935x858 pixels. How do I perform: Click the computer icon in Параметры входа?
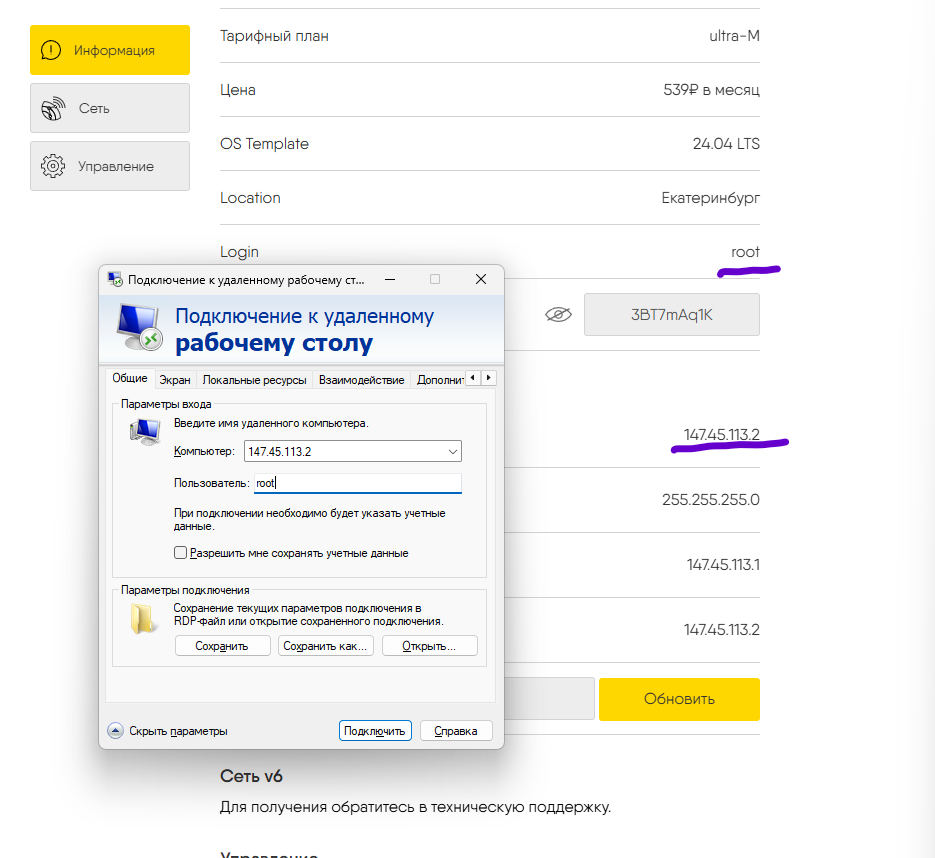pyautogui.click(x=145, y=431)
